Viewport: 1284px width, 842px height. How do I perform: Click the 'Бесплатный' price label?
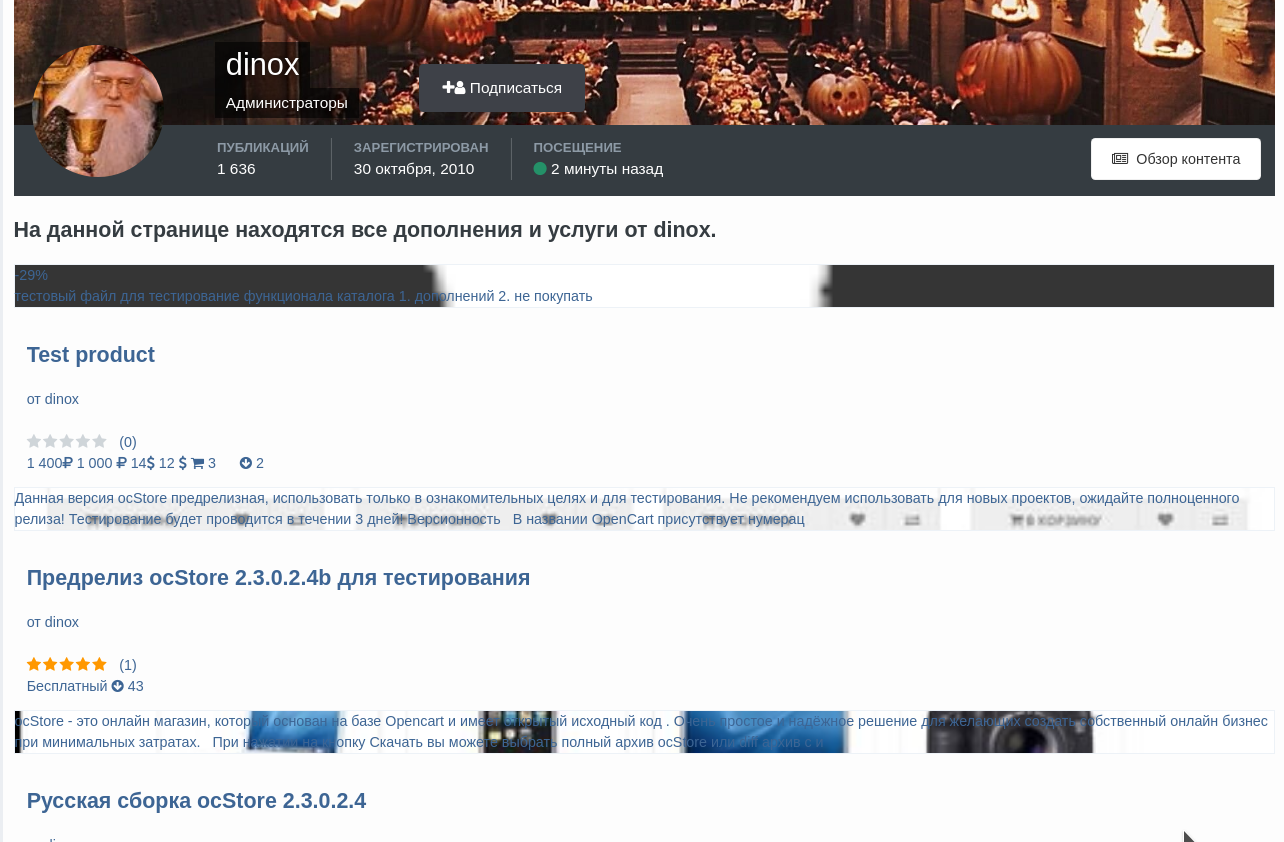(x=67, y=687)
